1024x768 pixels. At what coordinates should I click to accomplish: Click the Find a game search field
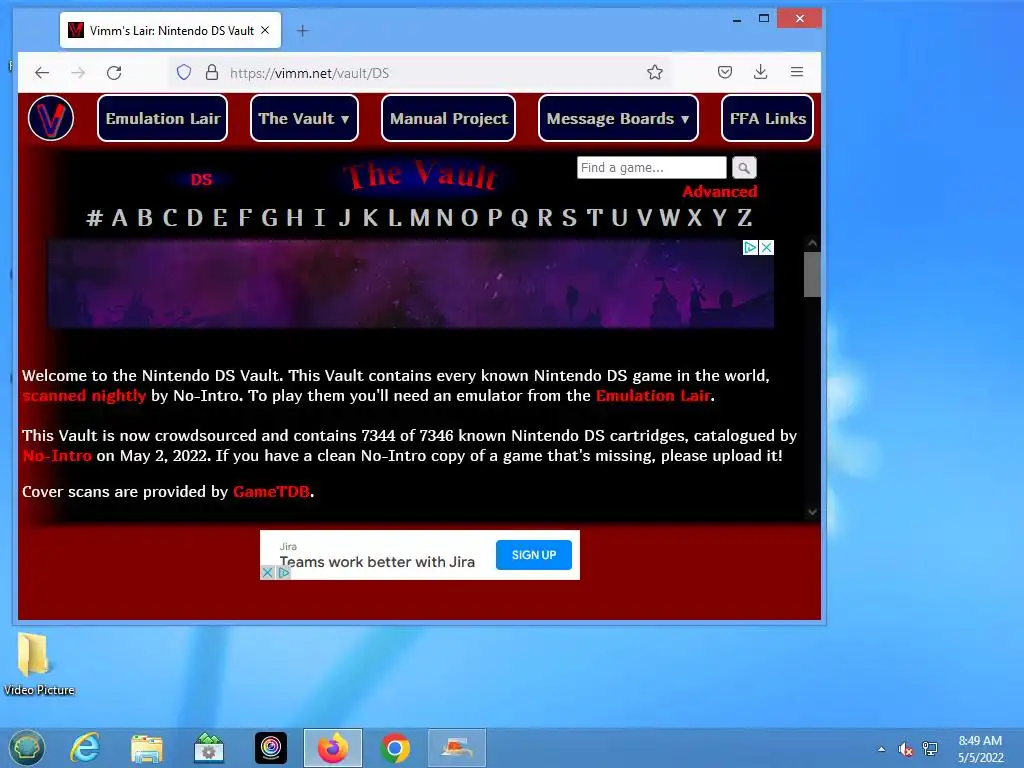[x=652, y=168]
